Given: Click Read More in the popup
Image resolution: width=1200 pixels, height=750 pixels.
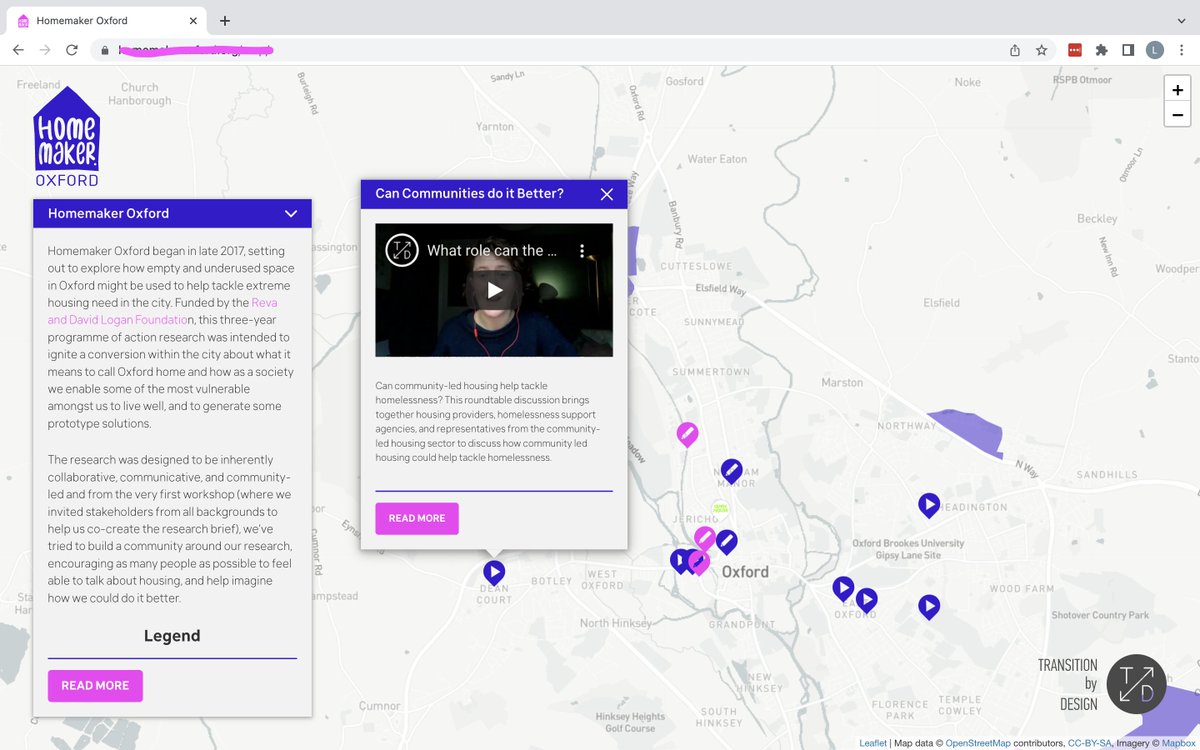Looking at the screenshot, I should [417, 518].
